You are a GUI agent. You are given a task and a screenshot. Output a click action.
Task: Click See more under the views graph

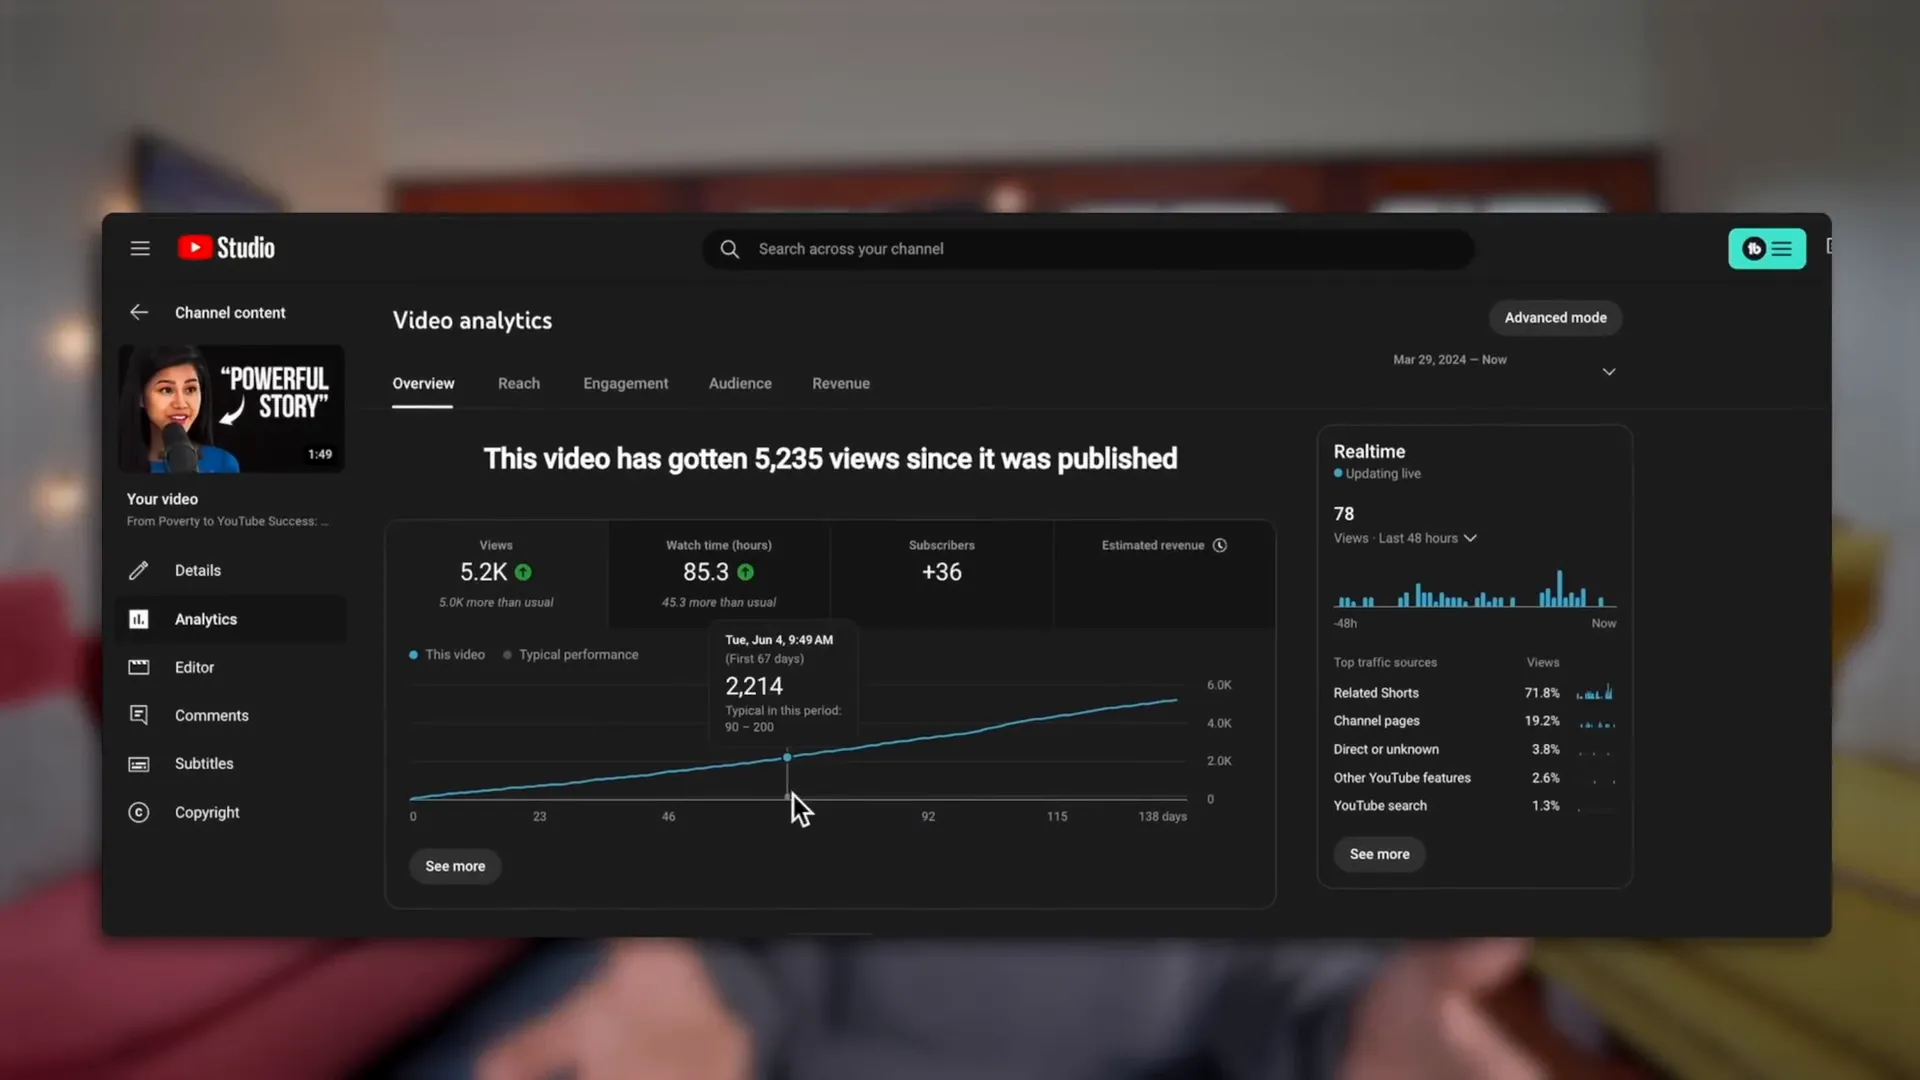click(454, 866)
